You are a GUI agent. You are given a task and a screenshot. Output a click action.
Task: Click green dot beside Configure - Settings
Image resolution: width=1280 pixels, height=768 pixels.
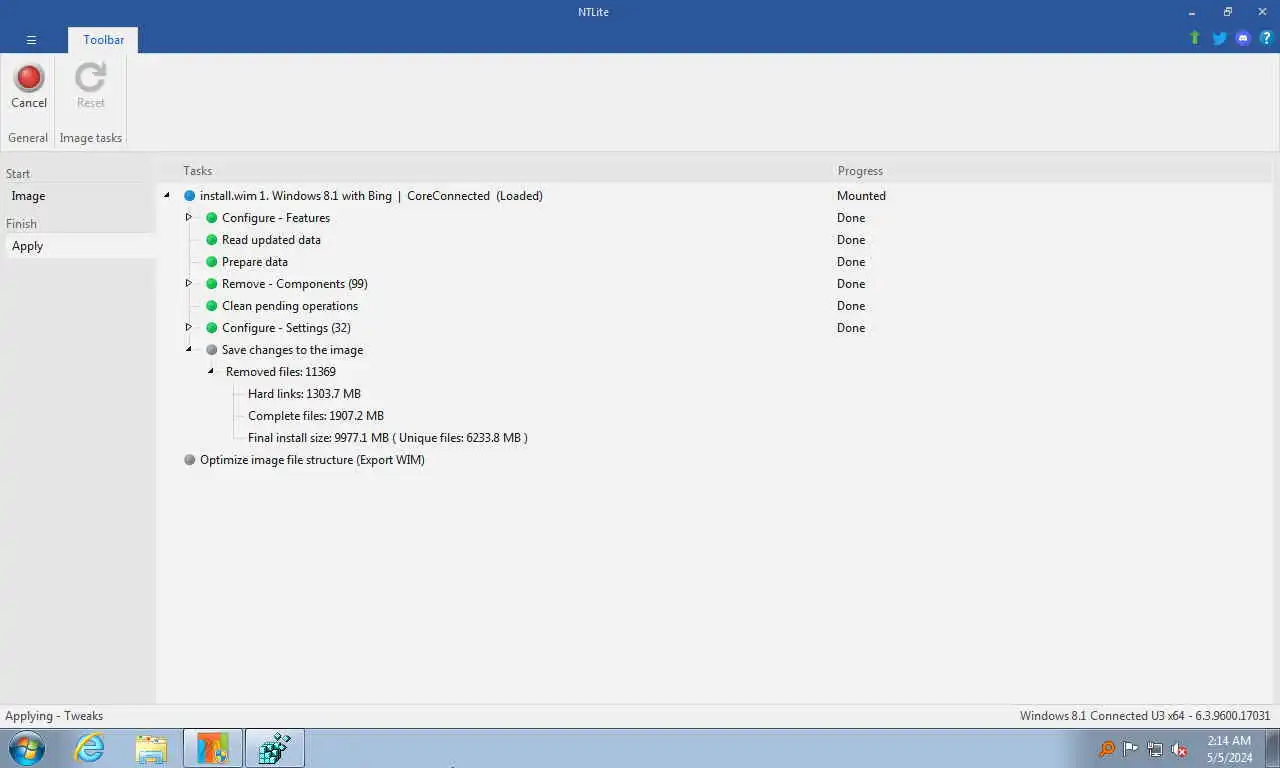(x=211, y=328)
